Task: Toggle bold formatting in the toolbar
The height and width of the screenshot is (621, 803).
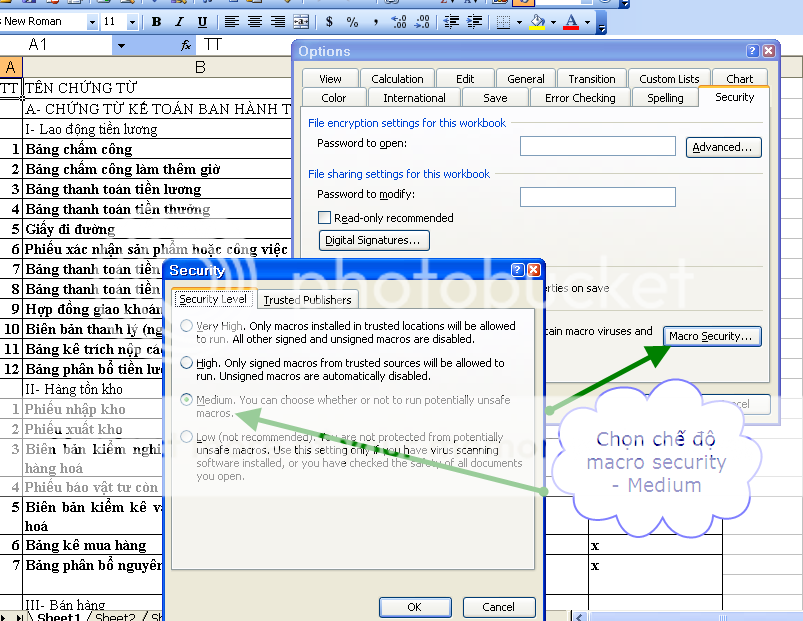Action: click(x=156, y=21)
